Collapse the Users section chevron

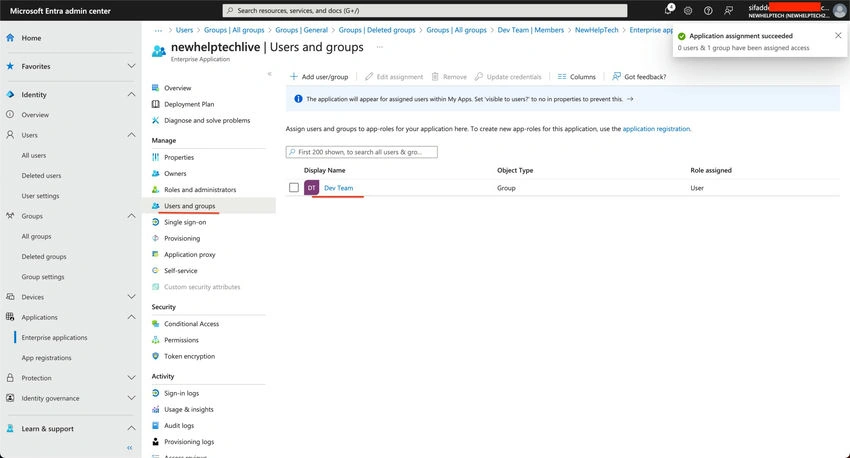131,135
